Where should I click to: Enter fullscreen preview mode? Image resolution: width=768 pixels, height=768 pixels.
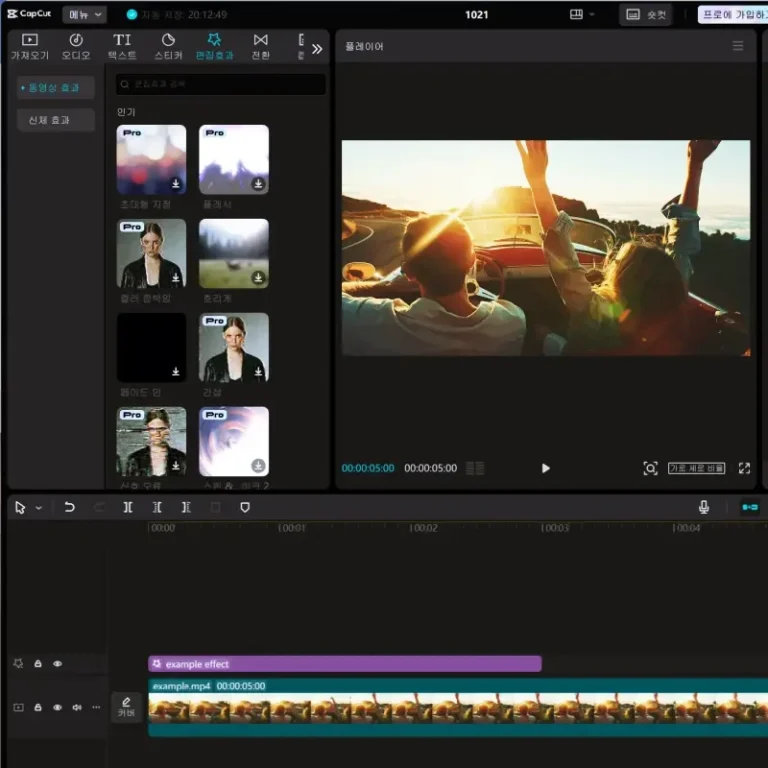(x=744, y=468)
